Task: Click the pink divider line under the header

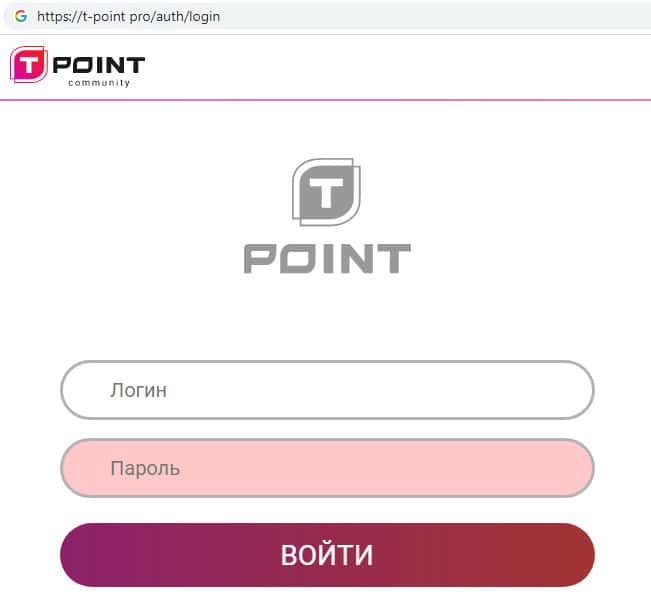Action: 325,100
